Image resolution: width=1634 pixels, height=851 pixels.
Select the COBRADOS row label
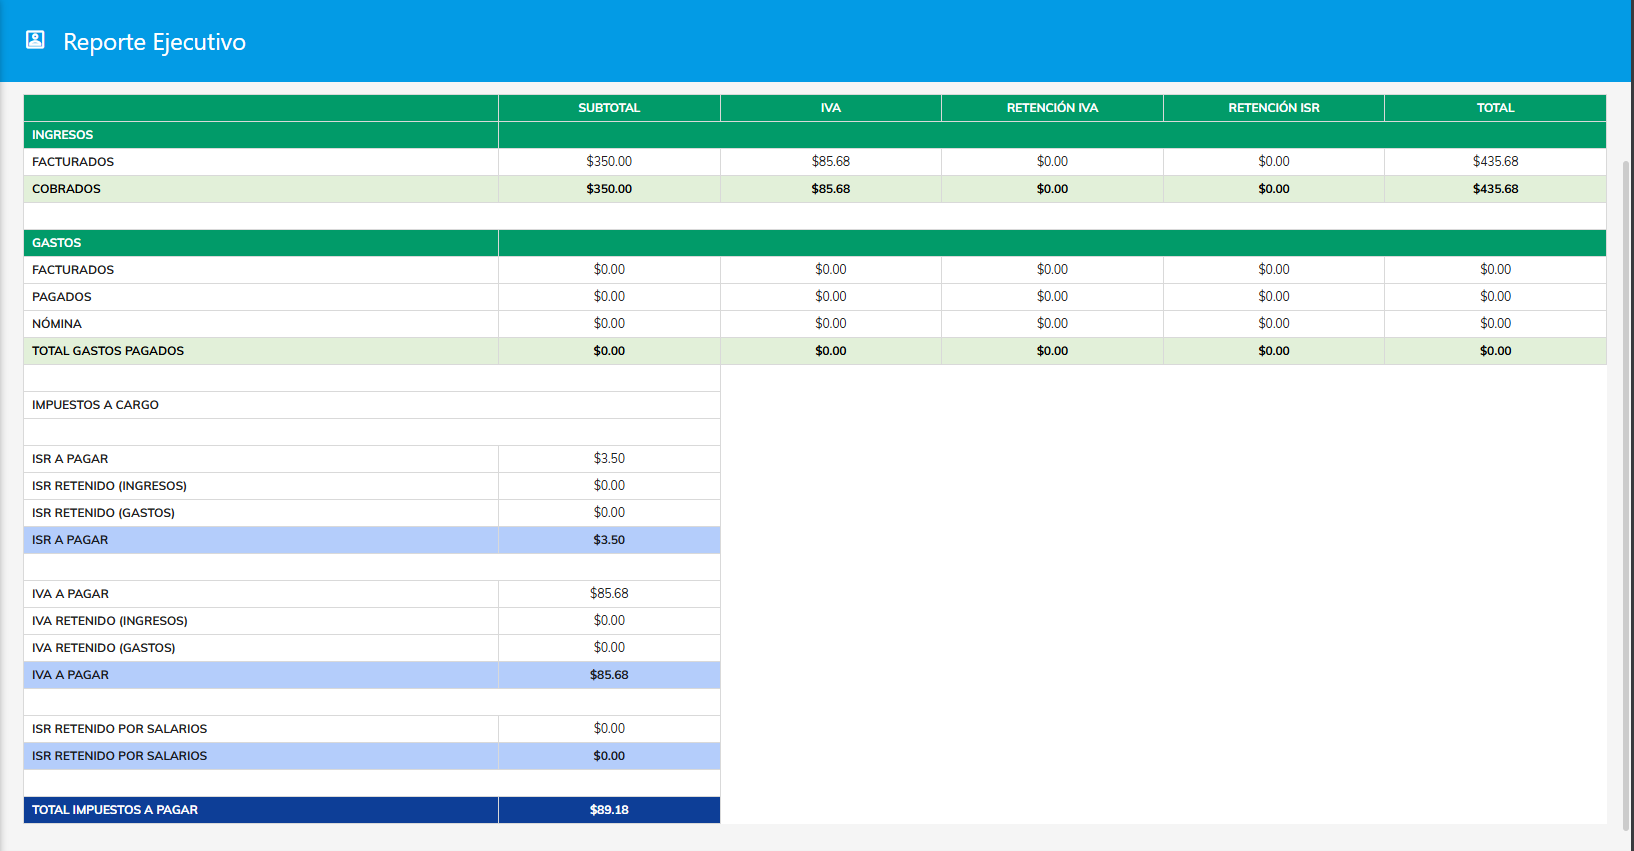(x=66, y=189)
